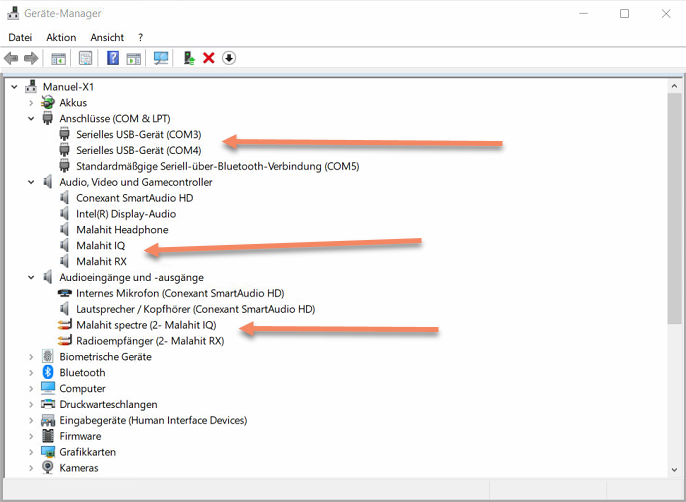686x502 pixels.
Task: Click the Firmware chip icon
Action: (48, 436)
